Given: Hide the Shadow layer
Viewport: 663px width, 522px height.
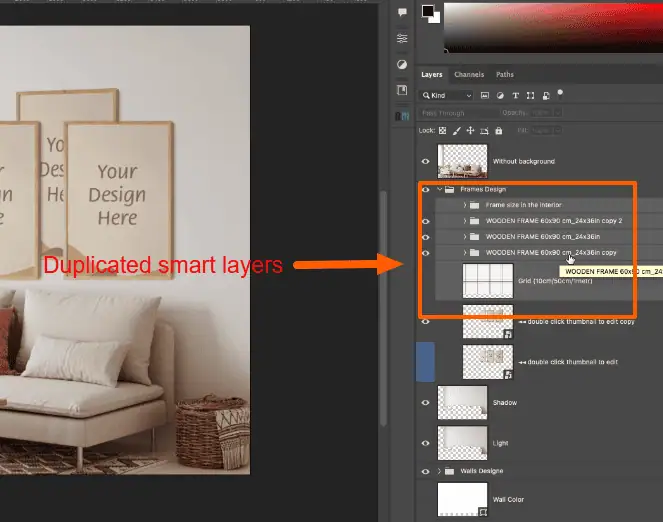Looking at the screenshot, I should [426, 402].
